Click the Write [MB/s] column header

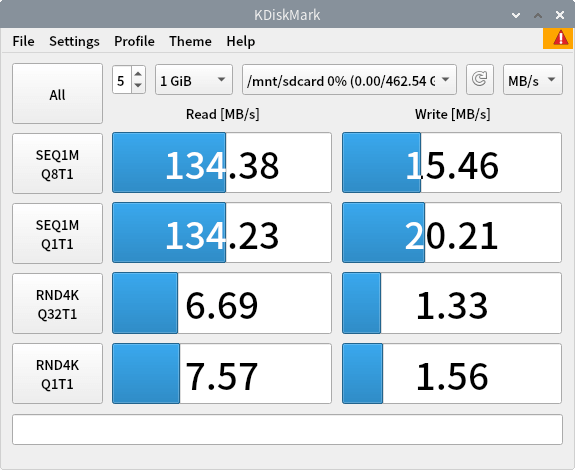(x=453, y=114)
